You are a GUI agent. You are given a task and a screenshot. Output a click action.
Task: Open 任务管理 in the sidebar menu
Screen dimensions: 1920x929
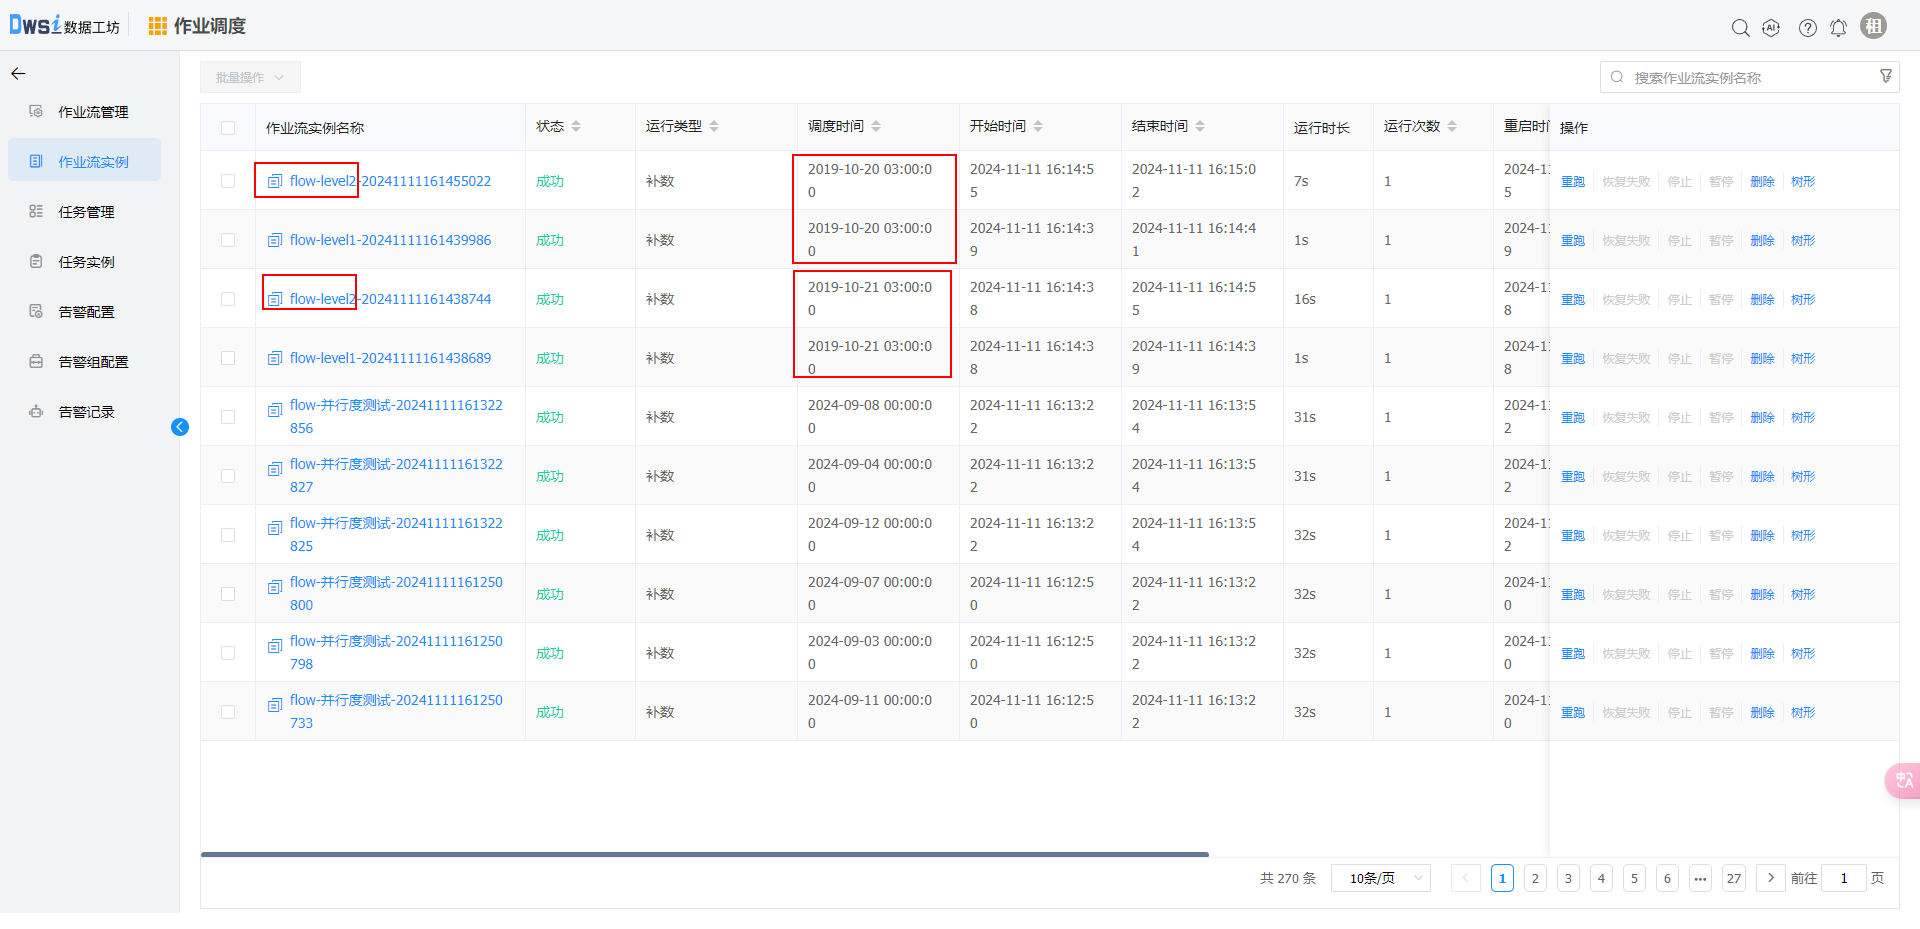(86, 212)
